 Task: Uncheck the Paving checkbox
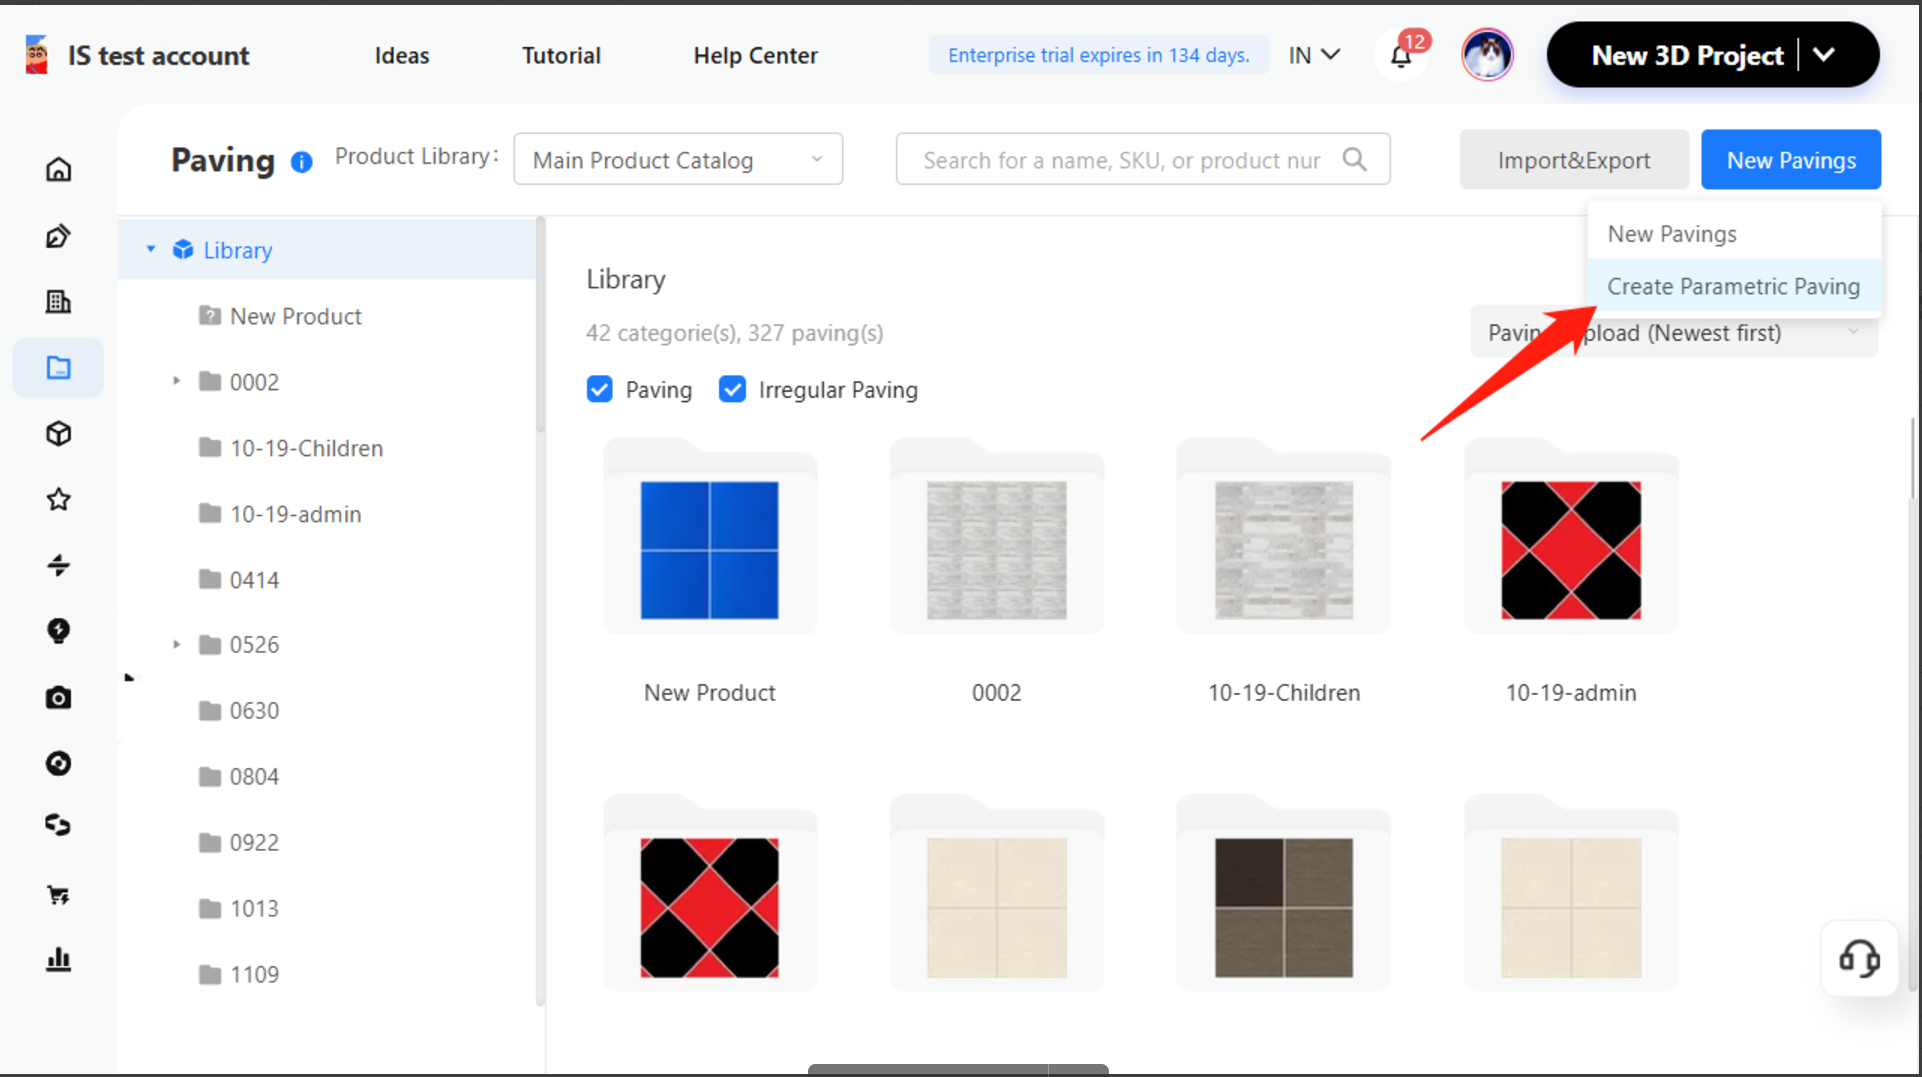600,389
